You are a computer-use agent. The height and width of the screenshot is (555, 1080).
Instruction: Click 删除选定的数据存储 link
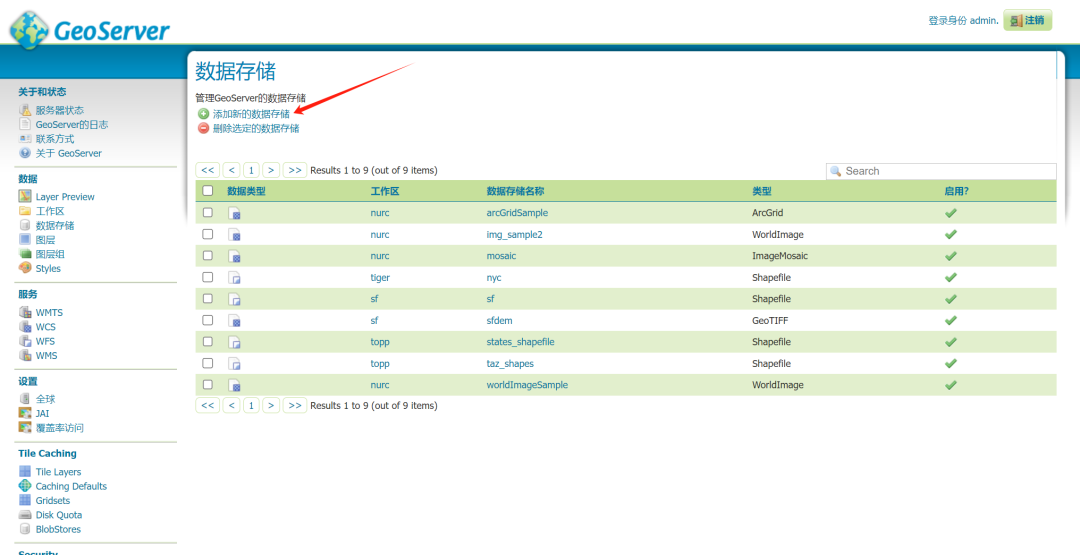tap(256, 128)
